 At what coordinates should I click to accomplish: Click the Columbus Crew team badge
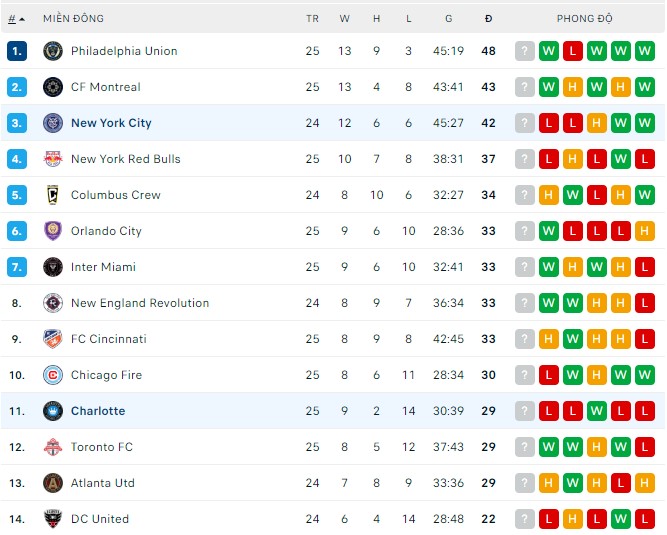(x=53, y=195)
